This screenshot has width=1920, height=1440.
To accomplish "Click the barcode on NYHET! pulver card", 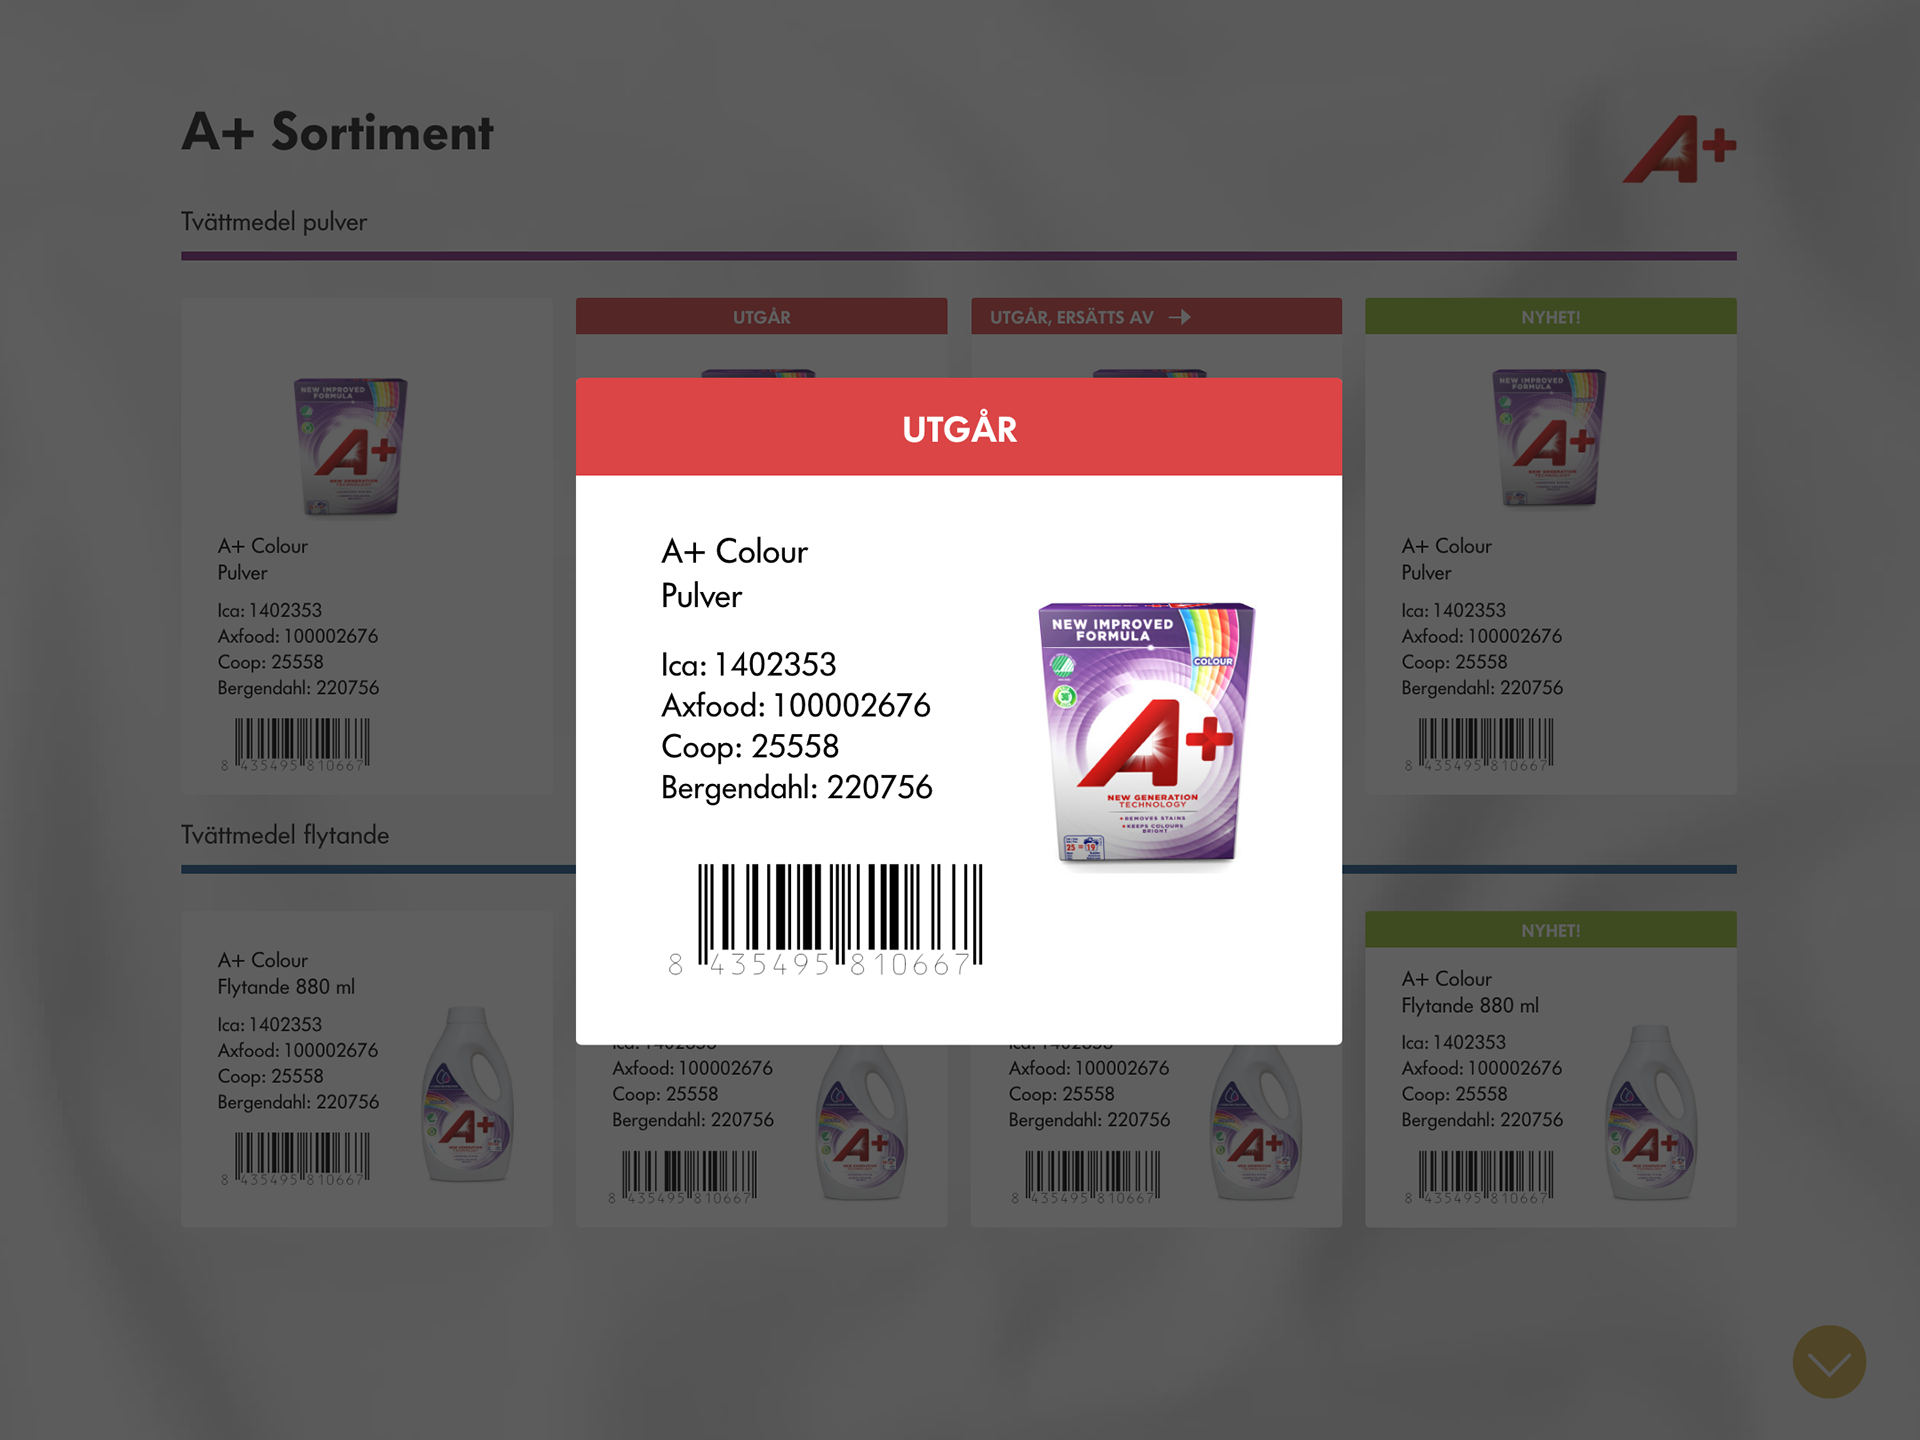I will click(1480, 744).
